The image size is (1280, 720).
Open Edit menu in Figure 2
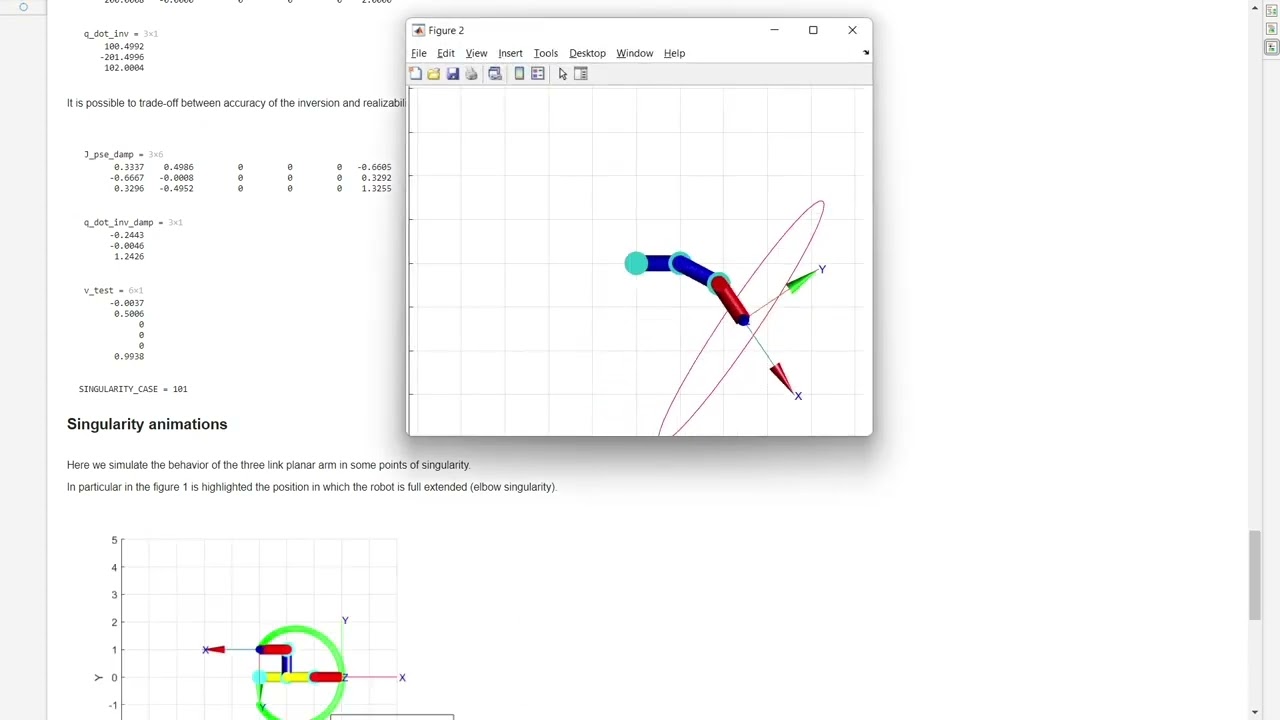446,53
